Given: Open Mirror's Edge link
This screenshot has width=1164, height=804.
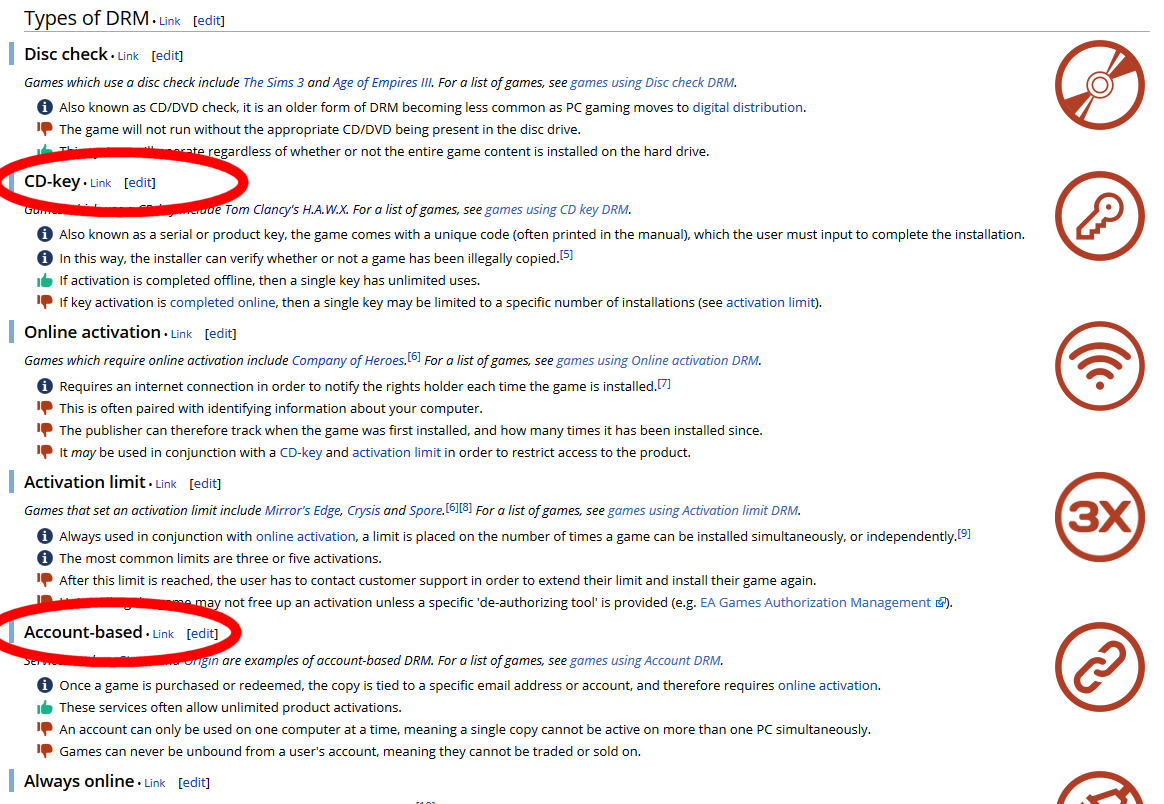Looking at the screenshot, I should tap(302, 510).
